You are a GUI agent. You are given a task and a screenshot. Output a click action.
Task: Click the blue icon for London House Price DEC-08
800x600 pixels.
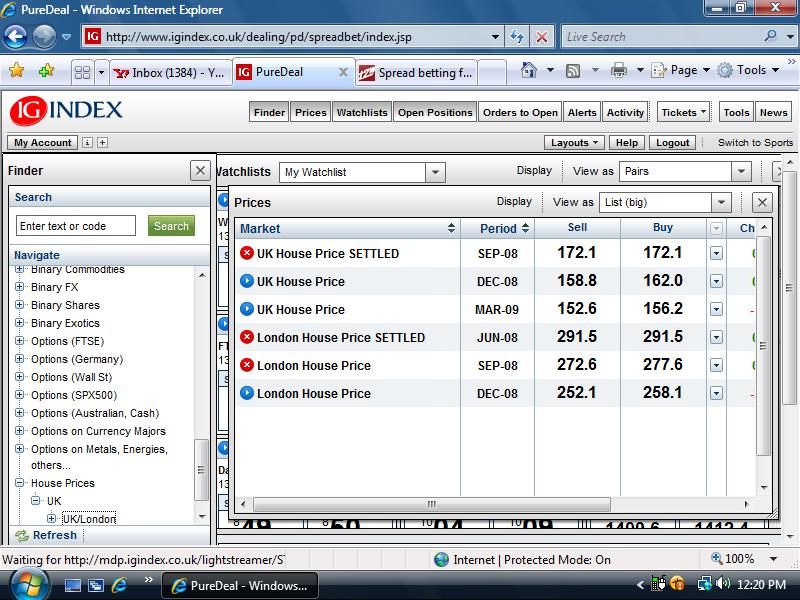tap(247, 393)
